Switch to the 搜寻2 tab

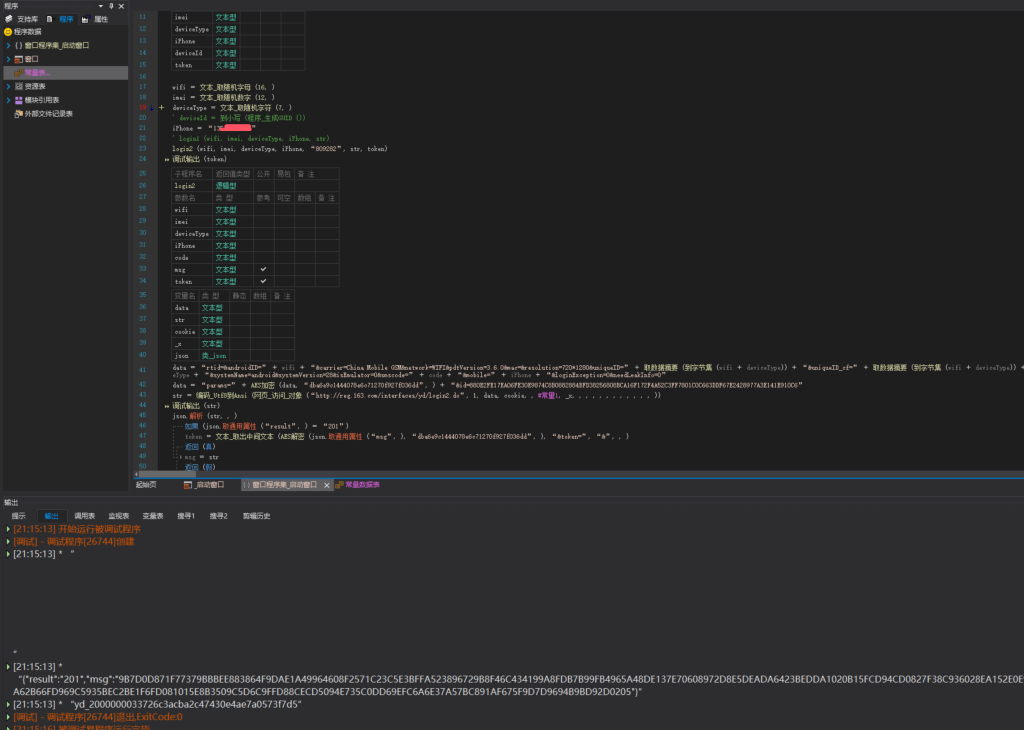coord(219,516)
